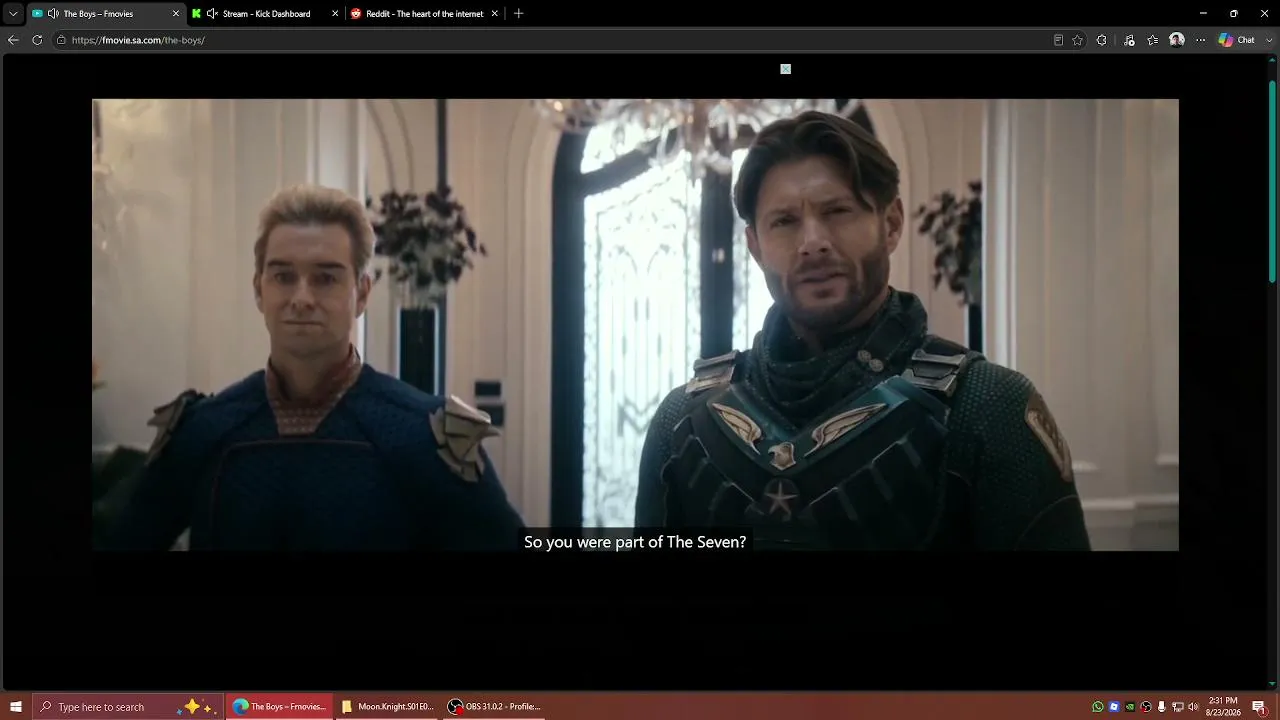This screenshot has width=1280, height=720.
Task: Open the blue tray app icon
Action: click(x=1114, y=707)
